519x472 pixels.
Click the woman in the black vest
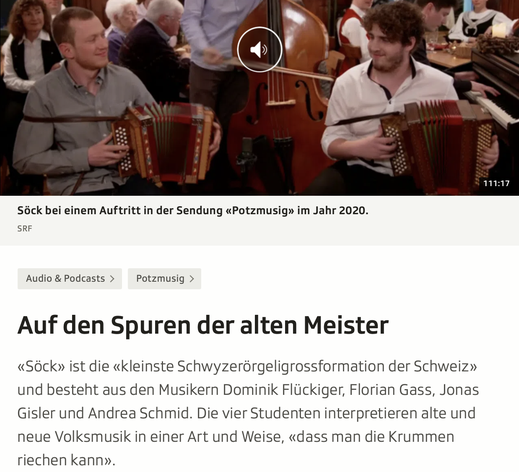click(x=28, y=47)
